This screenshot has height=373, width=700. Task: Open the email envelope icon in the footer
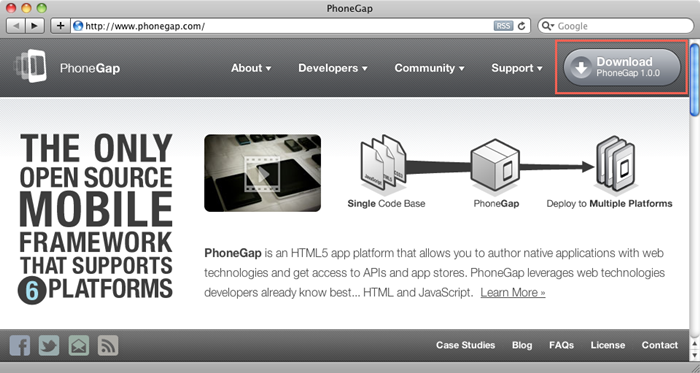(x=79, y=345)
